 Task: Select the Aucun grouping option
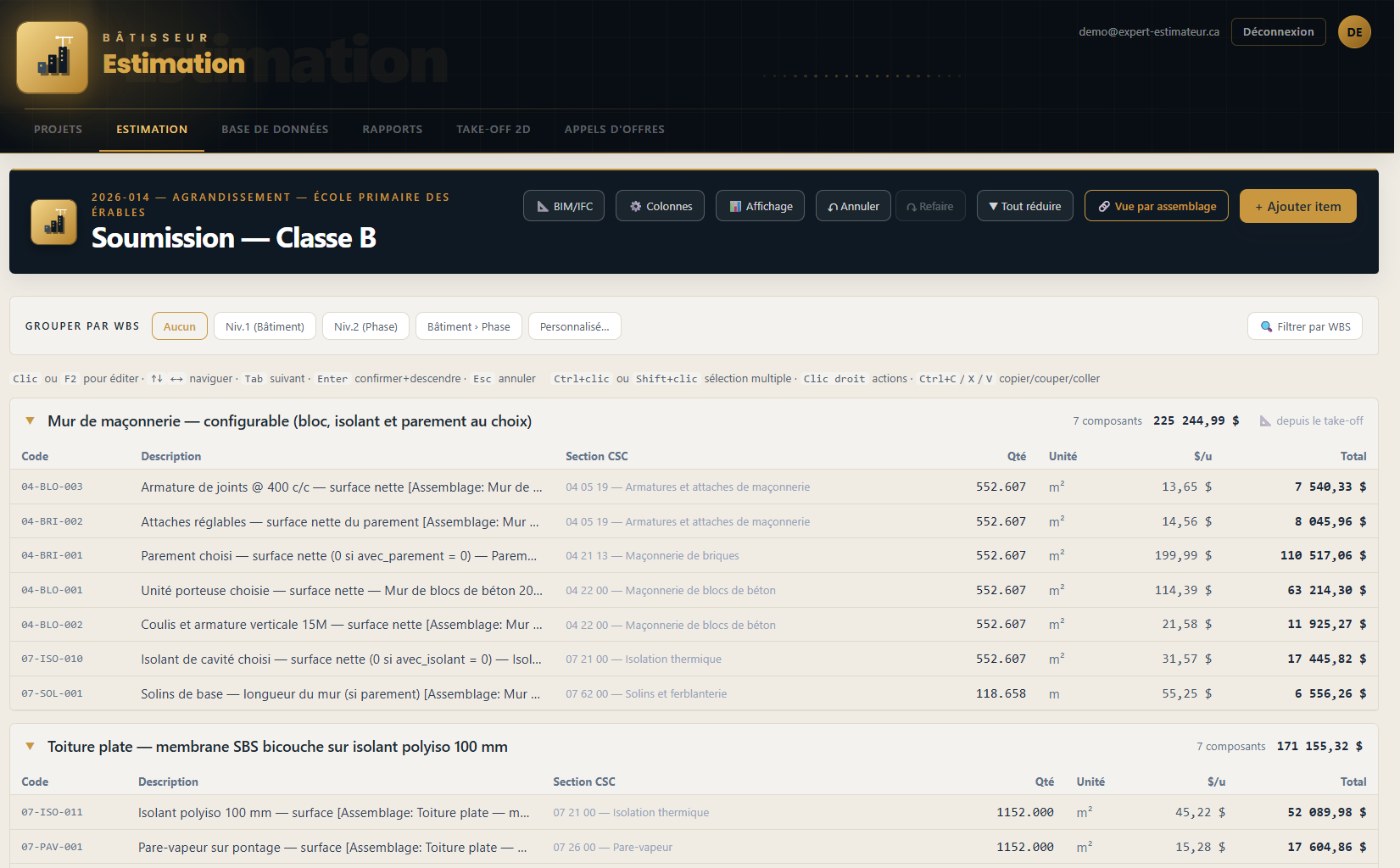180,326
